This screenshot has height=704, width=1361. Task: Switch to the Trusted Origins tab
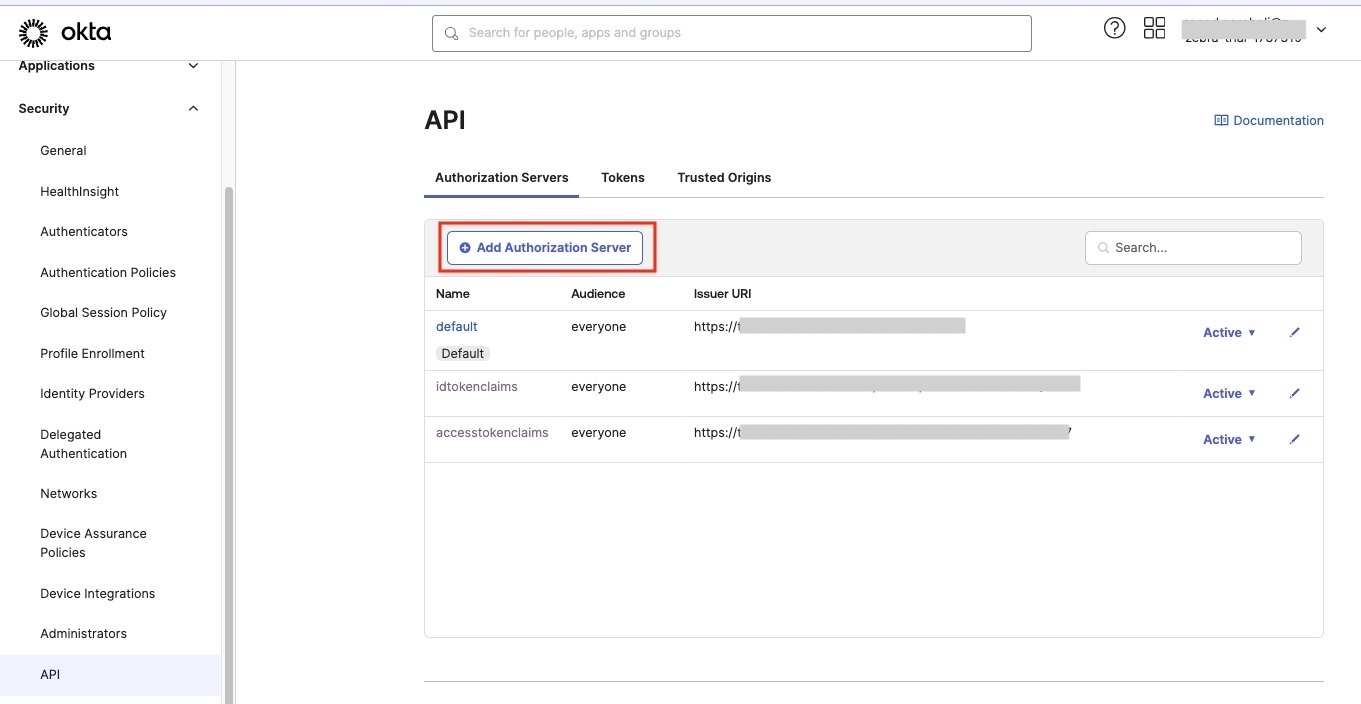click(x=724, y=178)
